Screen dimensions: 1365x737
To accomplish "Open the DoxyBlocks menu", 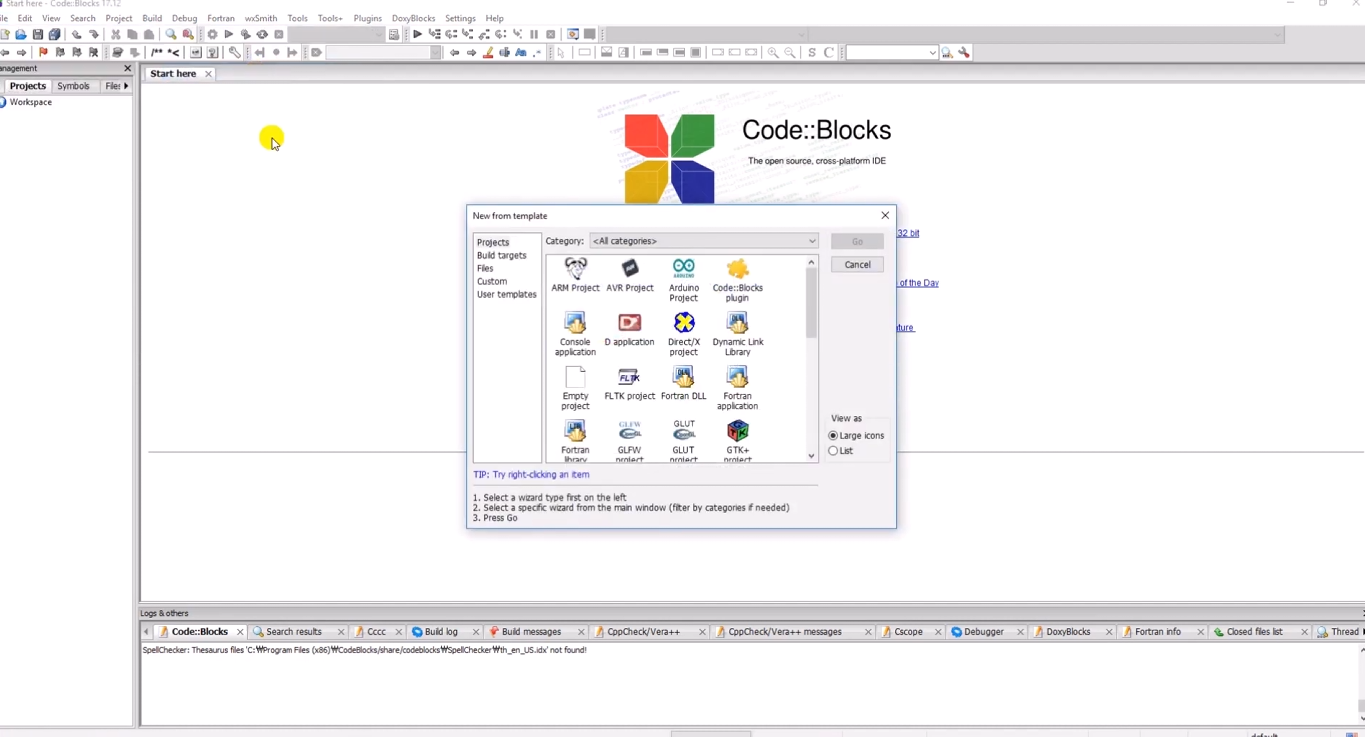I will [x=413, y=18].
